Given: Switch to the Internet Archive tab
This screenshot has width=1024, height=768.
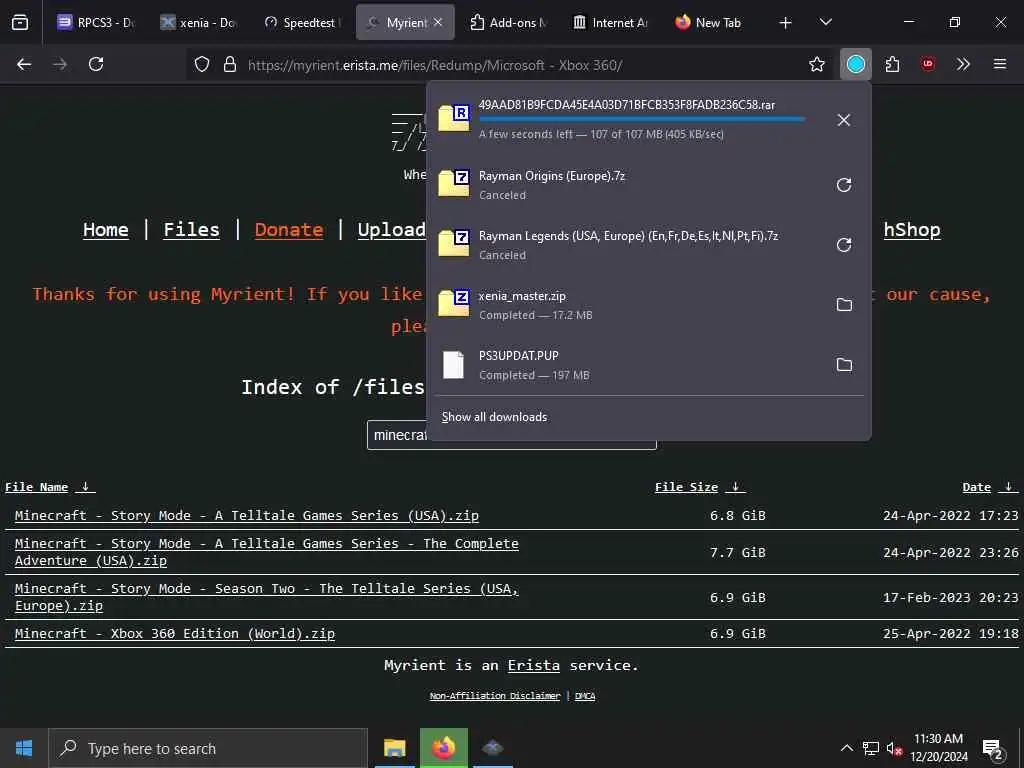Looking at the screenshot, I should tap(611, 22).
